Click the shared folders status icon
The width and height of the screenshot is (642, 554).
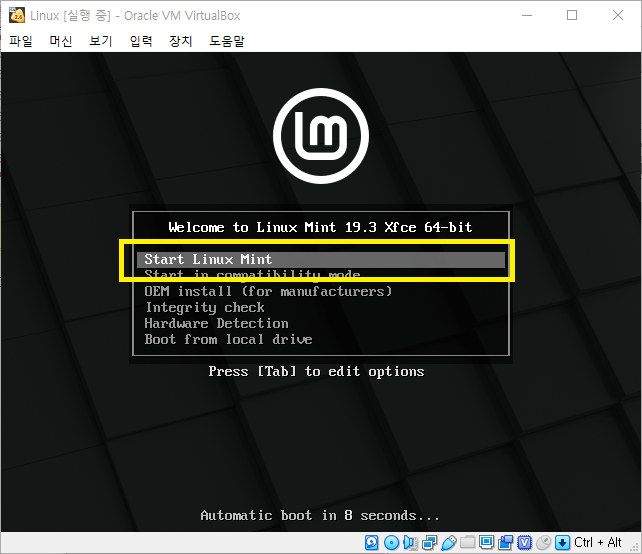467,543
